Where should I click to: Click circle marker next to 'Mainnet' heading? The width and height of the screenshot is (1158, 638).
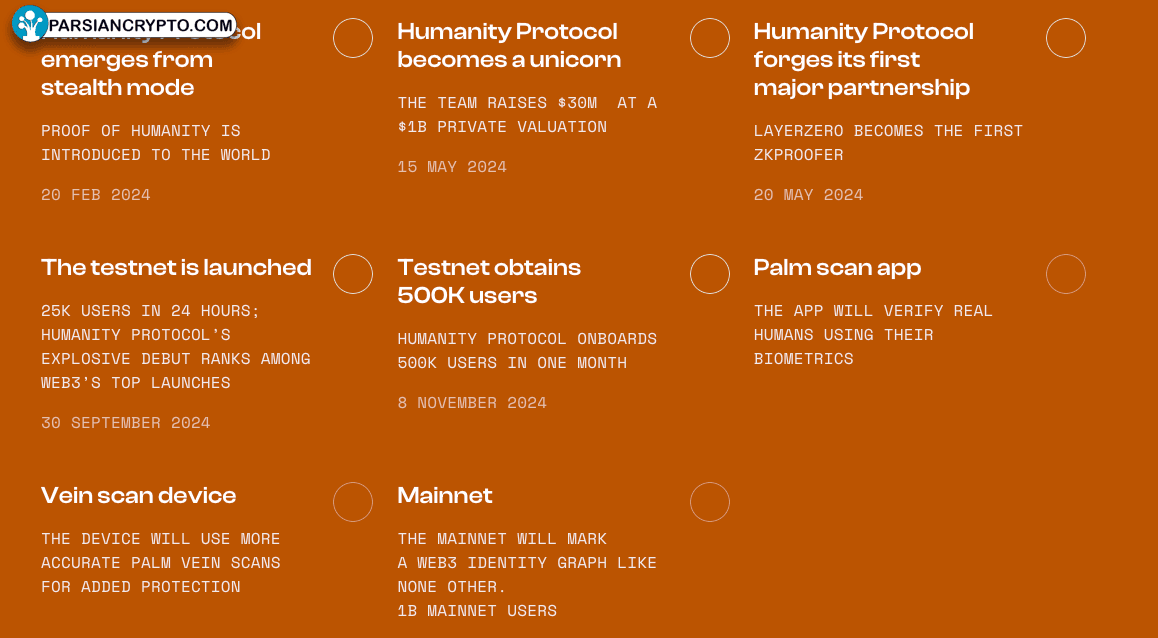710,502
